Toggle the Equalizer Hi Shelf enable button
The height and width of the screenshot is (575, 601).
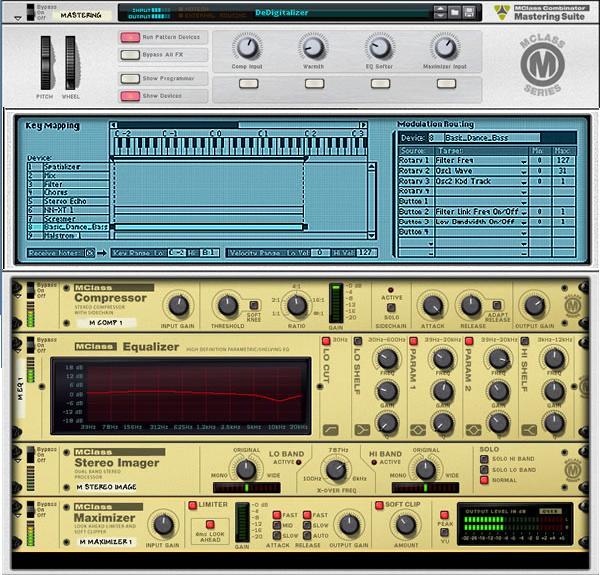click(x=524, y=341)
